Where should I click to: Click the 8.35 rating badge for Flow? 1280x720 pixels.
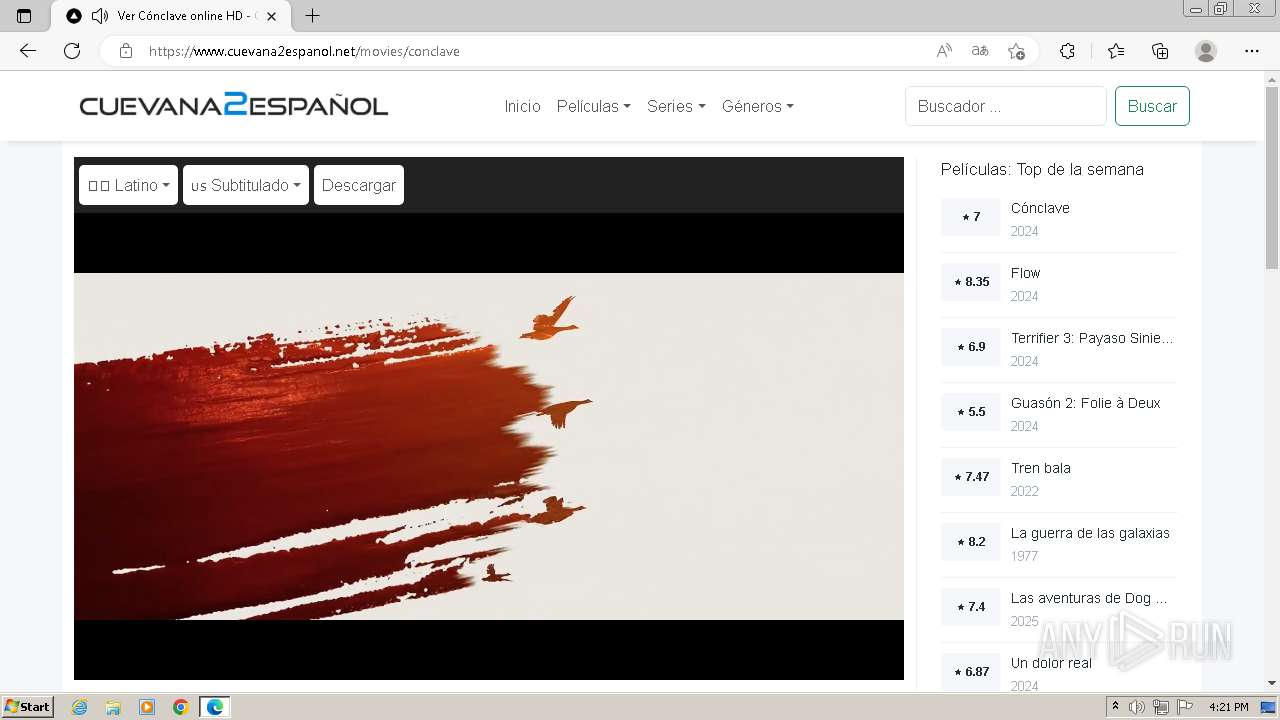pyautogui.click(x=970, y=282)
